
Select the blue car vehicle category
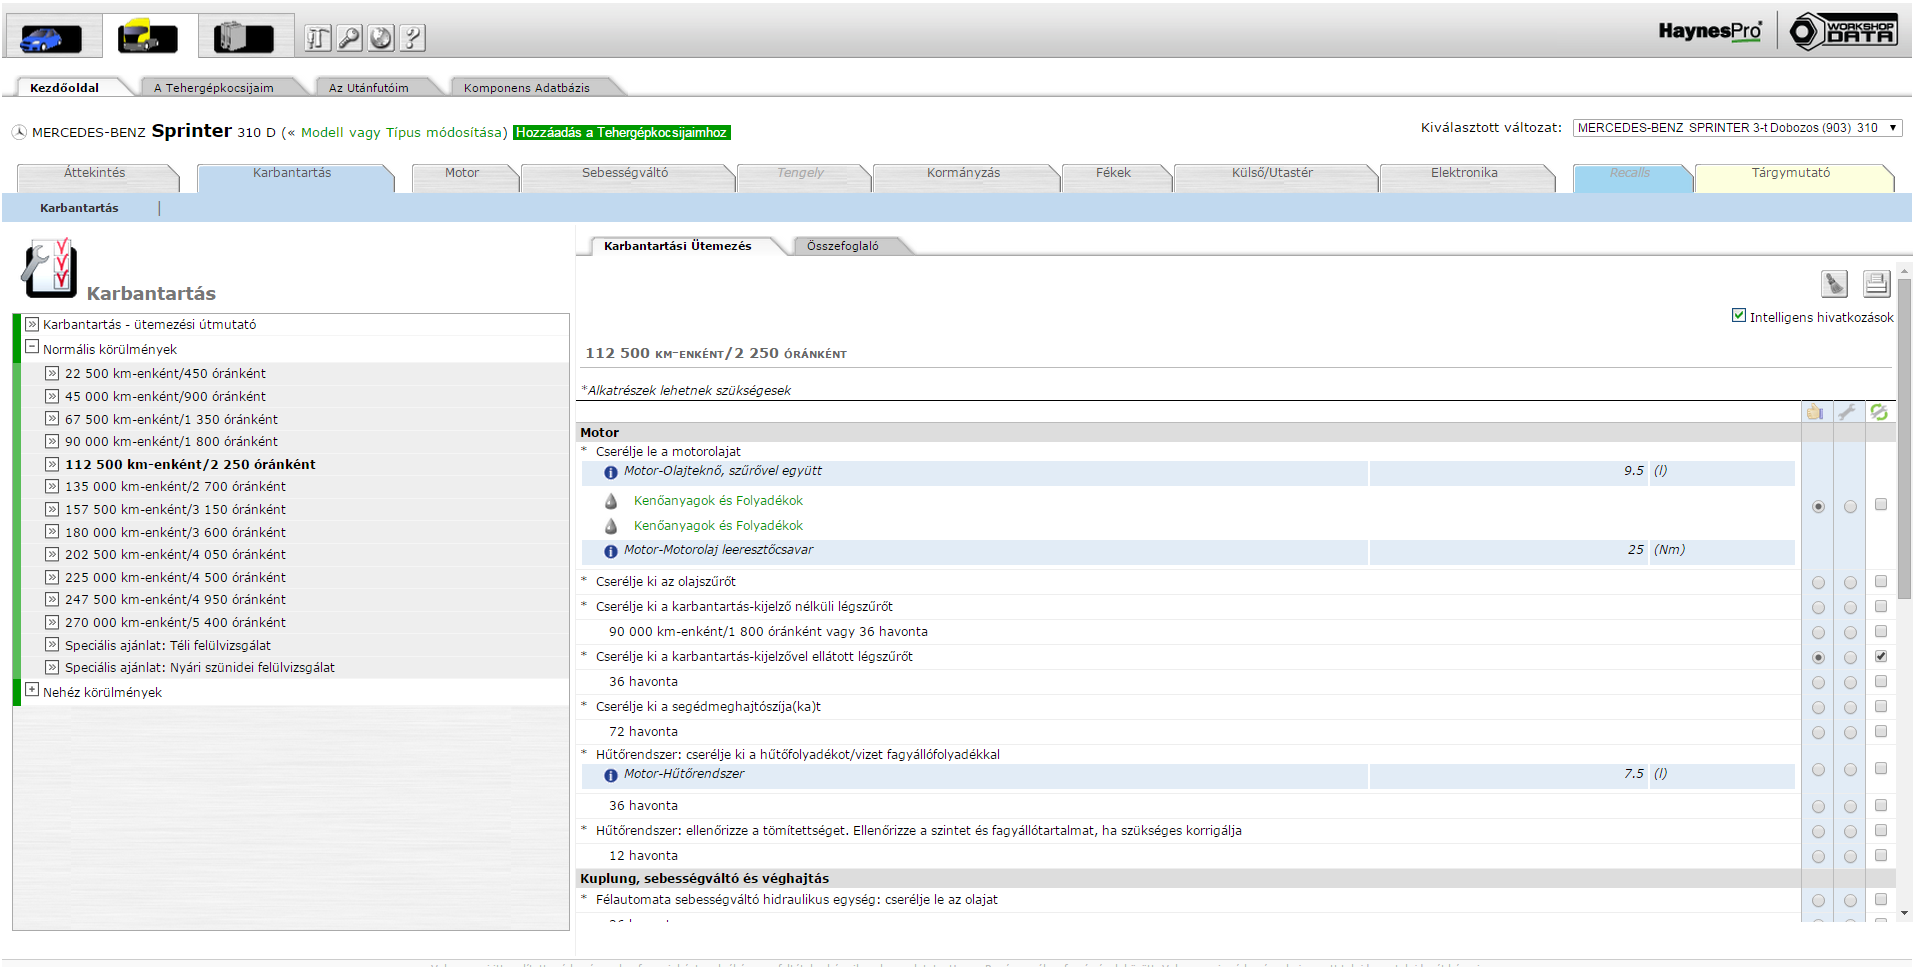tap(50, 38)
